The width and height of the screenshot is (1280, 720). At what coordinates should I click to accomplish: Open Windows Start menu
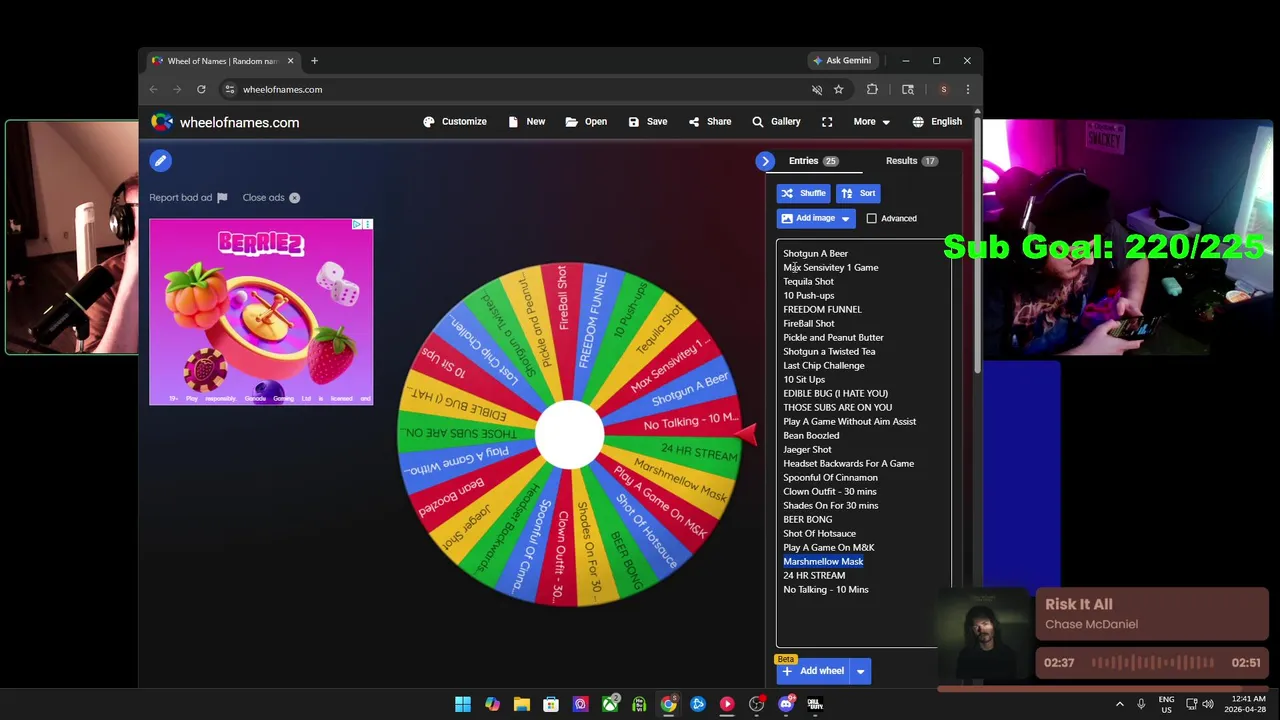pyautogui.click(x=463, y=704)
